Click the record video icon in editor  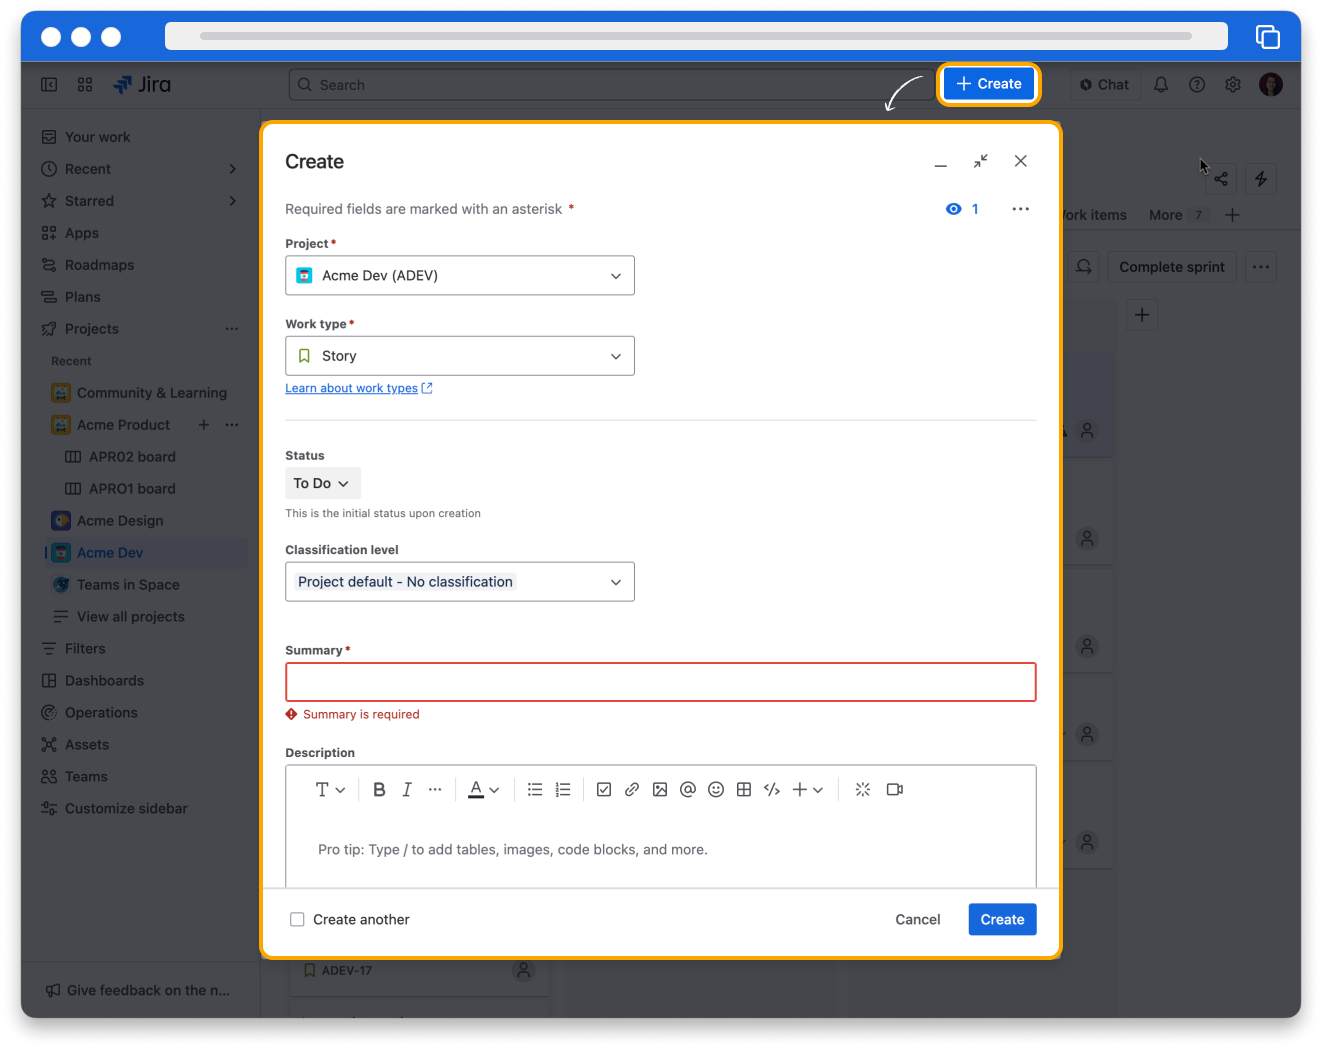[895, 790]
